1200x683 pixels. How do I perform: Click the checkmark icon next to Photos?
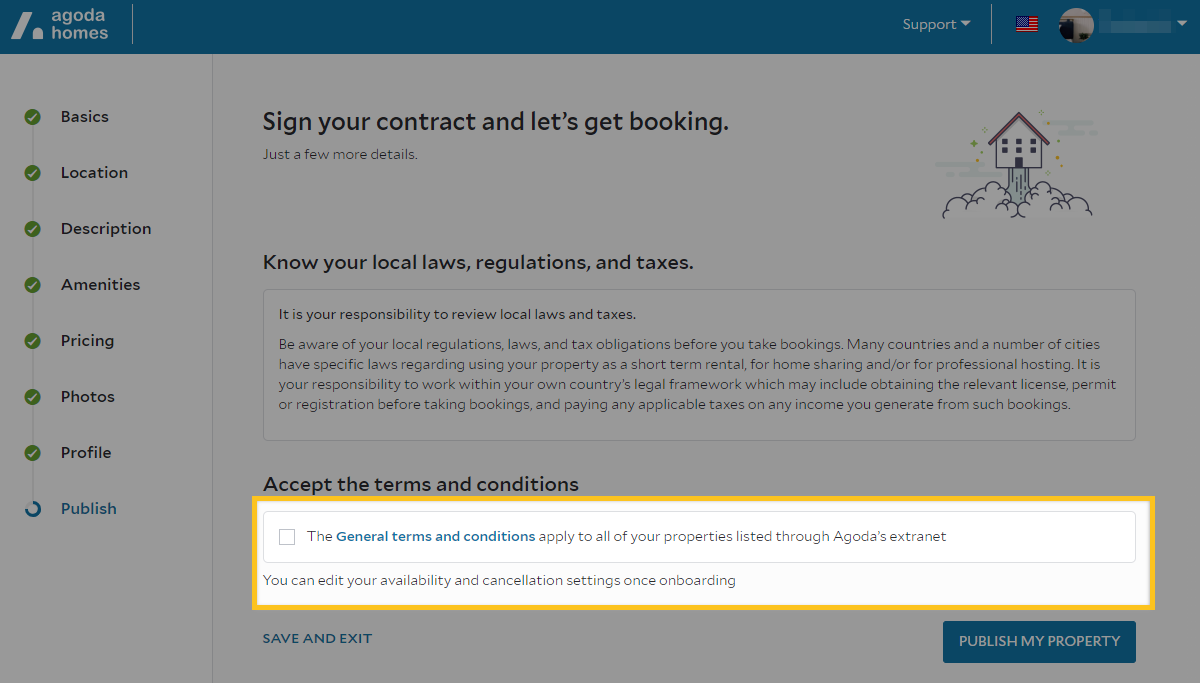coord(33,396)
